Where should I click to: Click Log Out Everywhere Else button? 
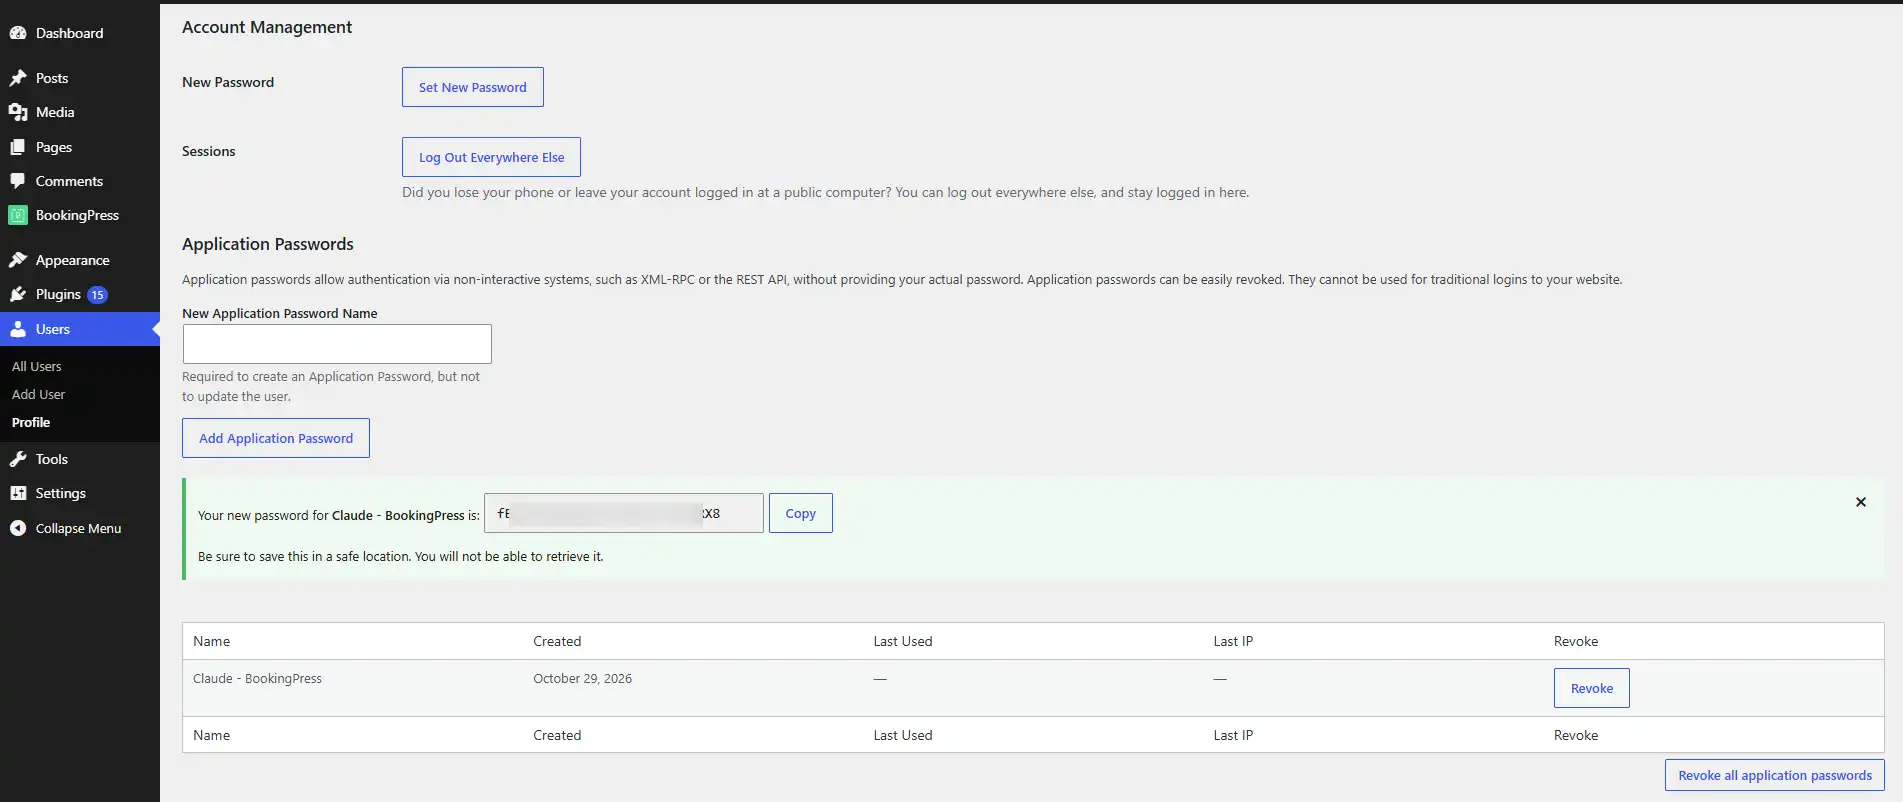coord(491,157)
